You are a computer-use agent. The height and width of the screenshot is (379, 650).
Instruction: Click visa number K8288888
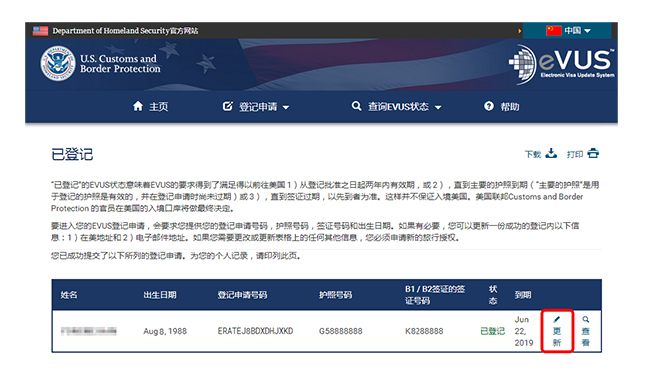coord(424,331)
